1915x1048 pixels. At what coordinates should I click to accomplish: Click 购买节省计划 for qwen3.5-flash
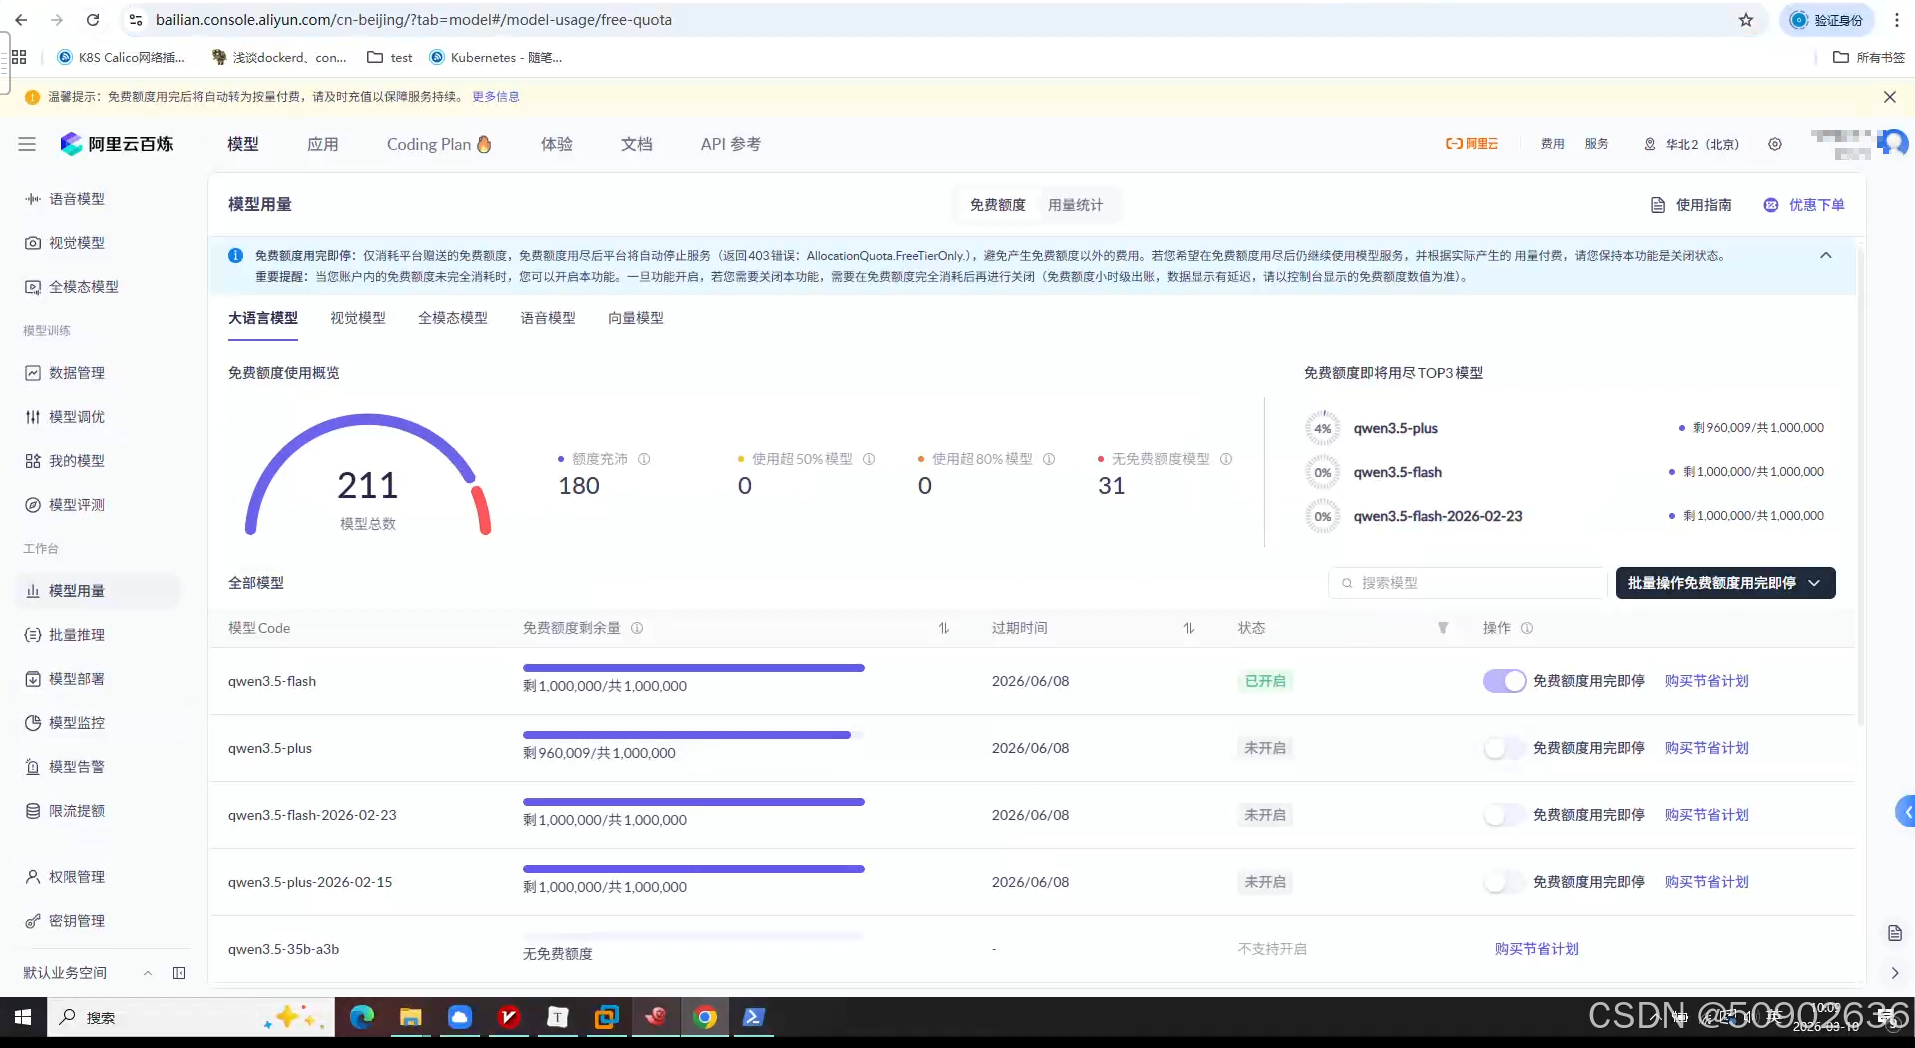[x=1707, y=681]
